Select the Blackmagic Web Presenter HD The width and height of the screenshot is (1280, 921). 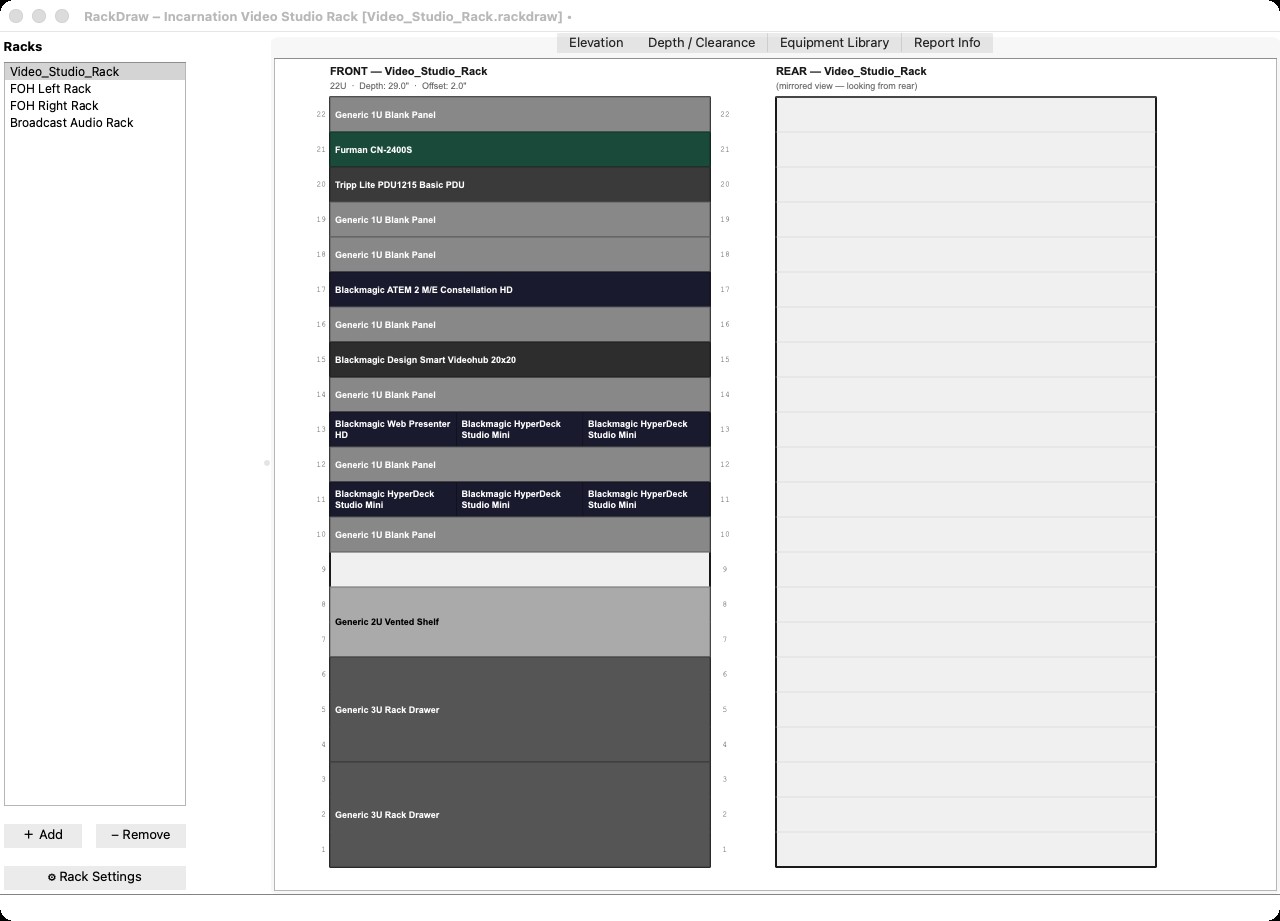(x=393, y=430)
